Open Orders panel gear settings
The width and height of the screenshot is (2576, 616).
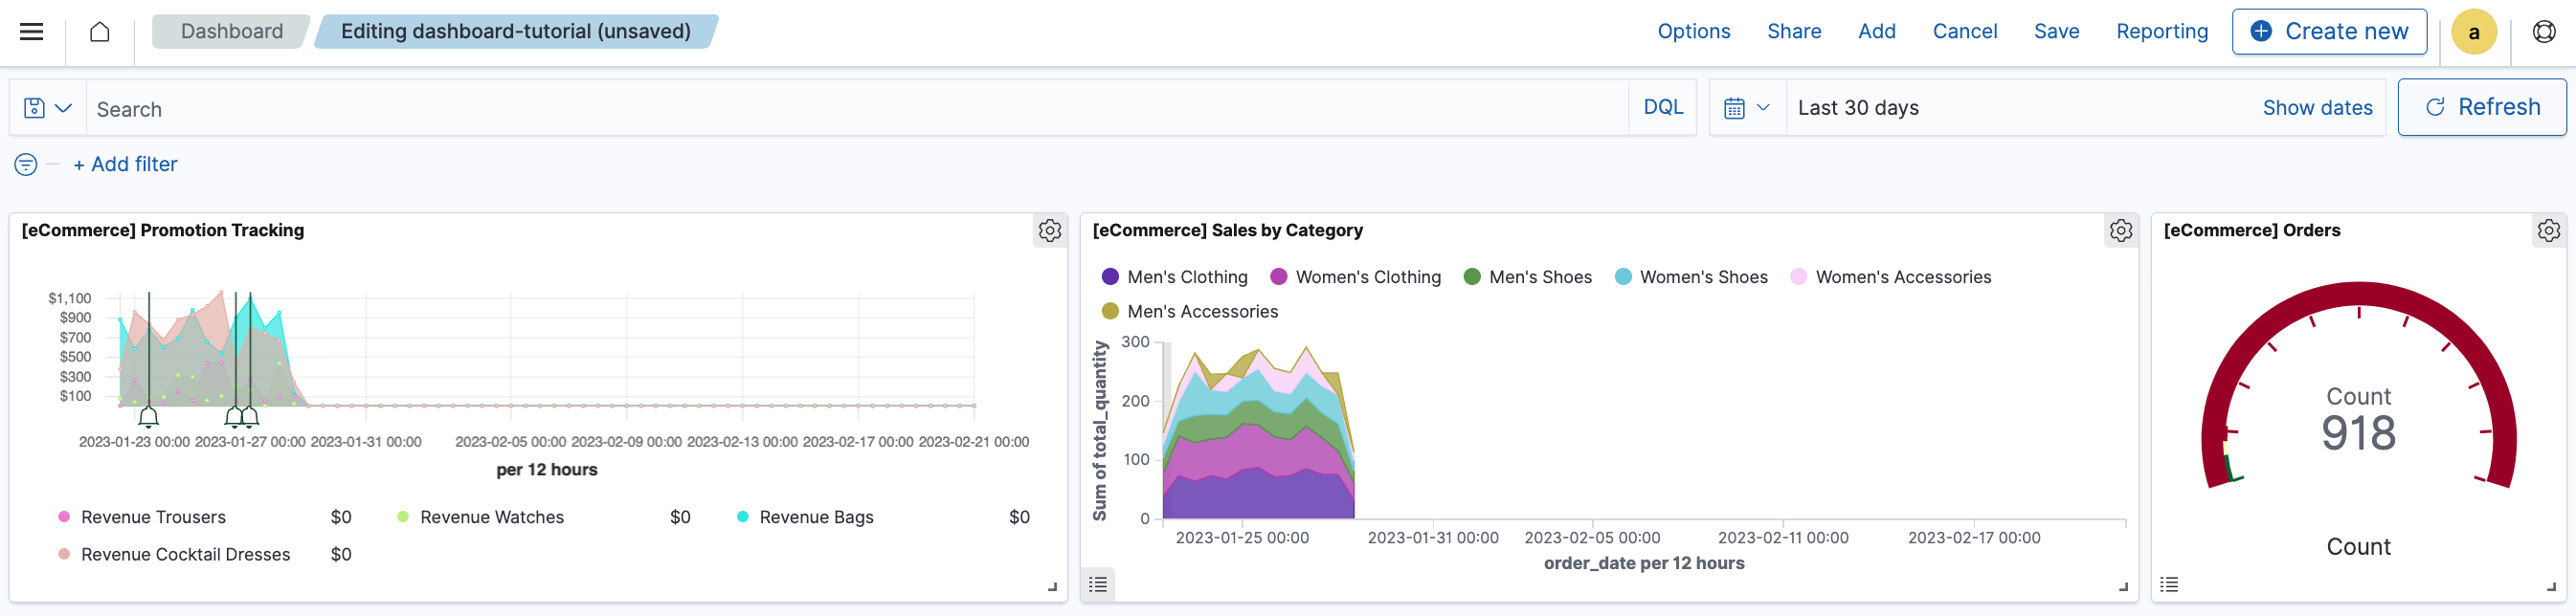[x=2548, y=231]
